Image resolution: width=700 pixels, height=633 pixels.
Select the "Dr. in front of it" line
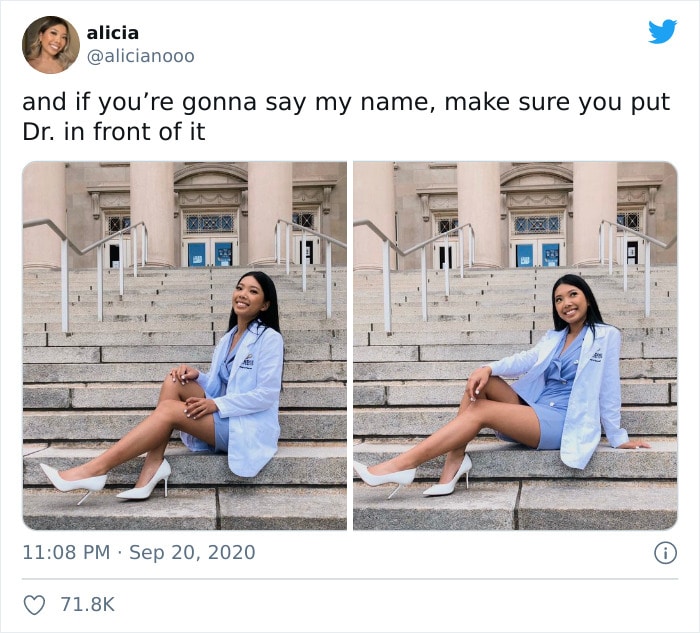[x=114, y=132]
